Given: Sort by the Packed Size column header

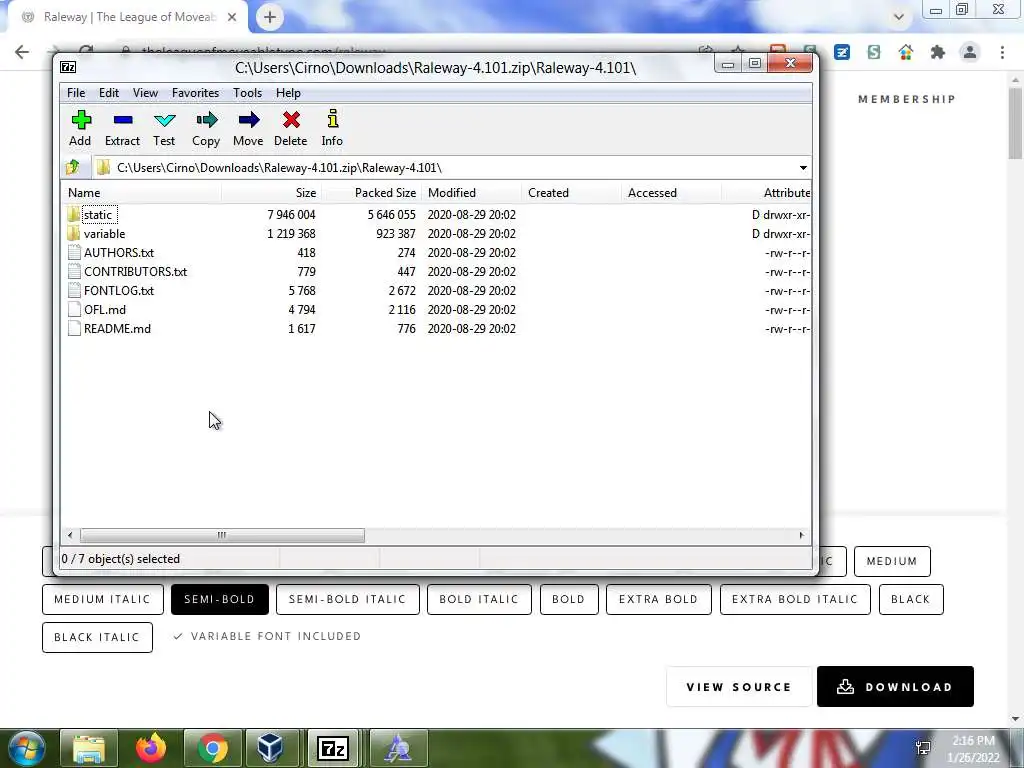Looking at the screenshot, I should pyautogui.click(x=372, y=193).
